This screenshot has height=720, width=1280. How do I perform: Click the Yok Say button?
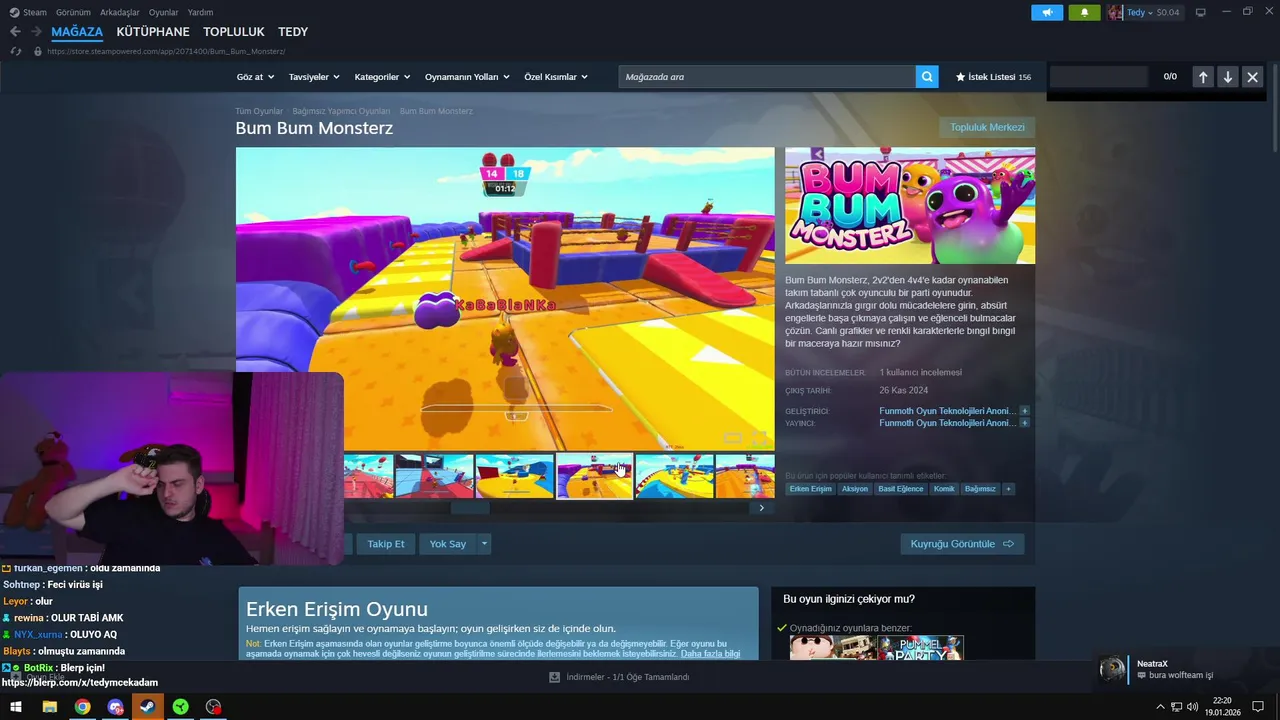(448, 544)
